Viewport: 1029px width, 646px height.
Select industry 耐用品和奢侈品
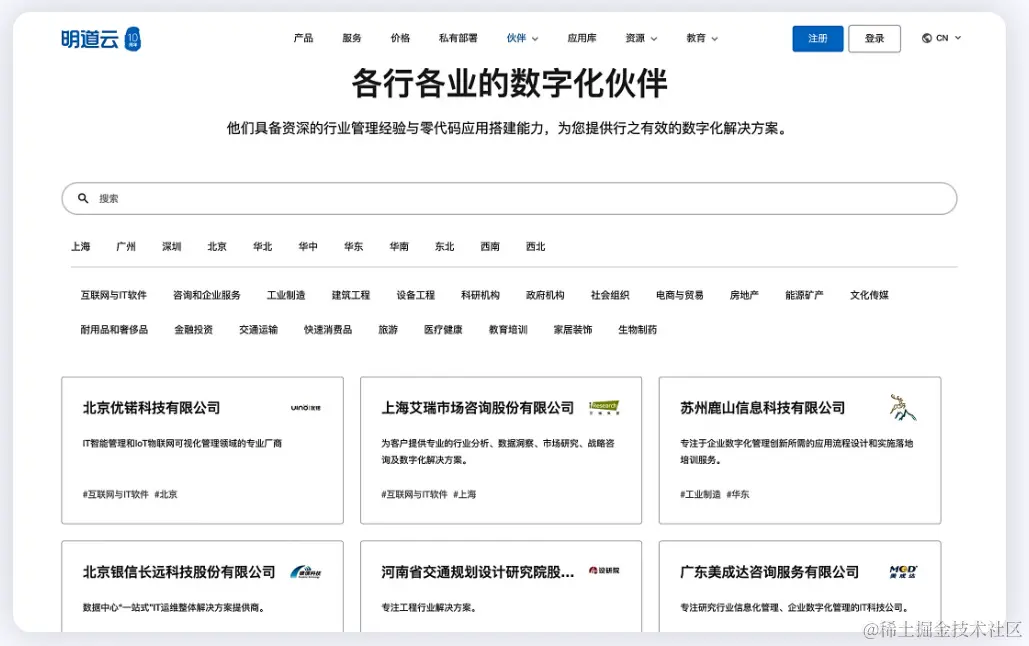pos(114,329)
